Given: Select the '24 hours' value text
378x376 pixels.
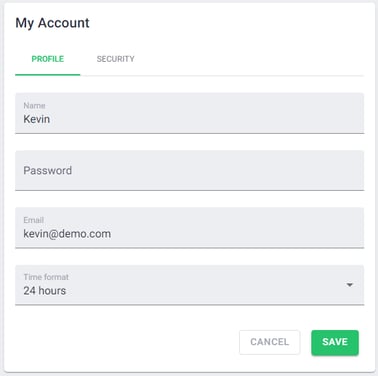Looking at the screenshot, I should pos(45,291).
